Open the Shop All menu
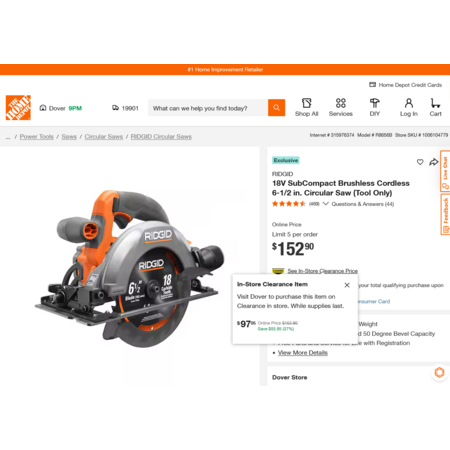 coord(306,107)
